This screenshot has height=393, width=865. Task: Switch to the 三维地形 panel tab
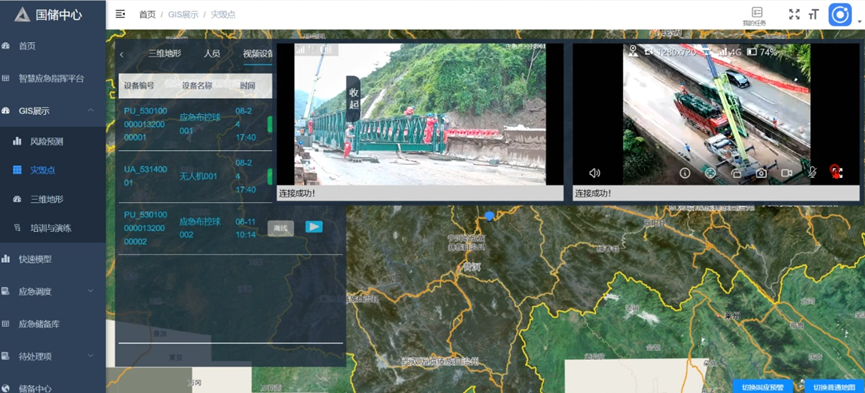click(164, 54)
